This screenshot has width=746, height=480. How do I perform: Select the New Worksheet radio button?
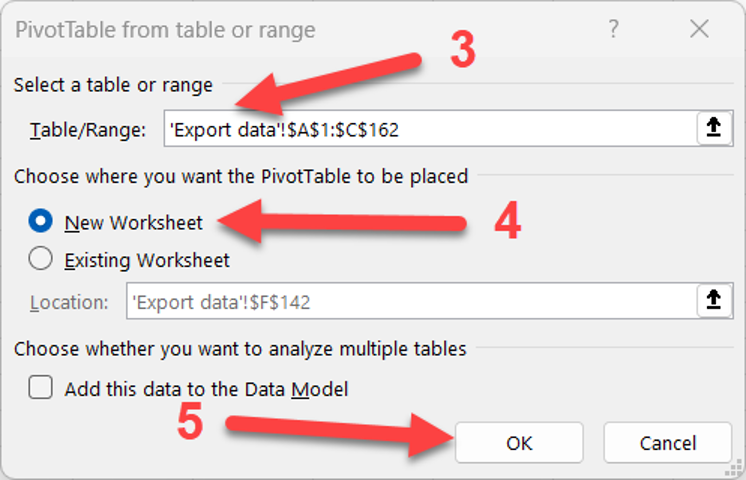(x=40, y=221)
